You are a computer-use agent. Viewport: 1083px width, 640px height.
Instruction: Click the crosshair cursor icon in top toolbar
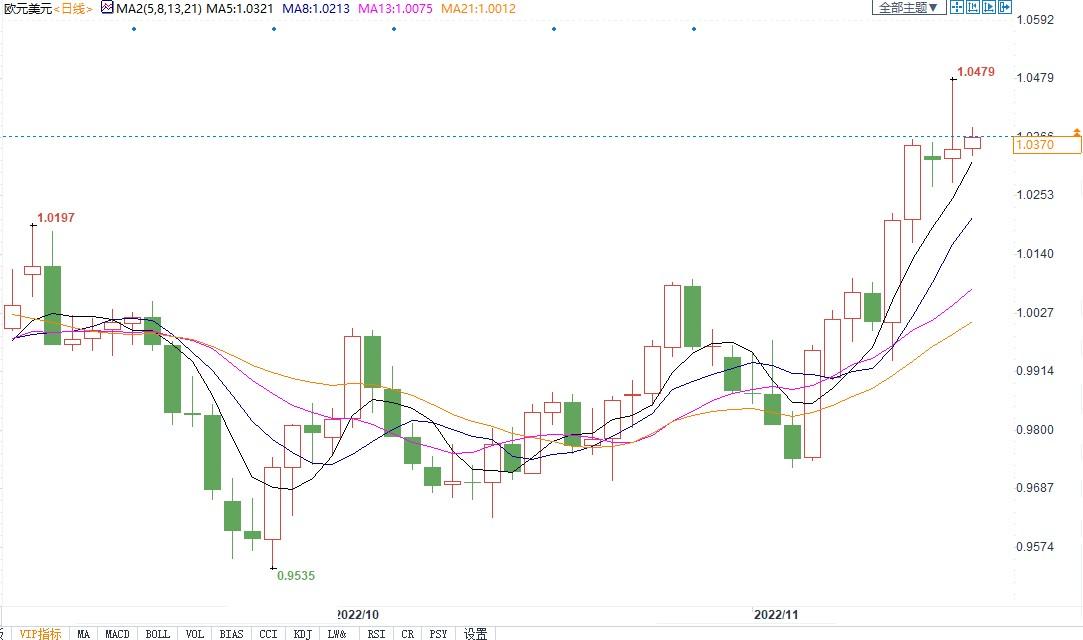(956, 7)
